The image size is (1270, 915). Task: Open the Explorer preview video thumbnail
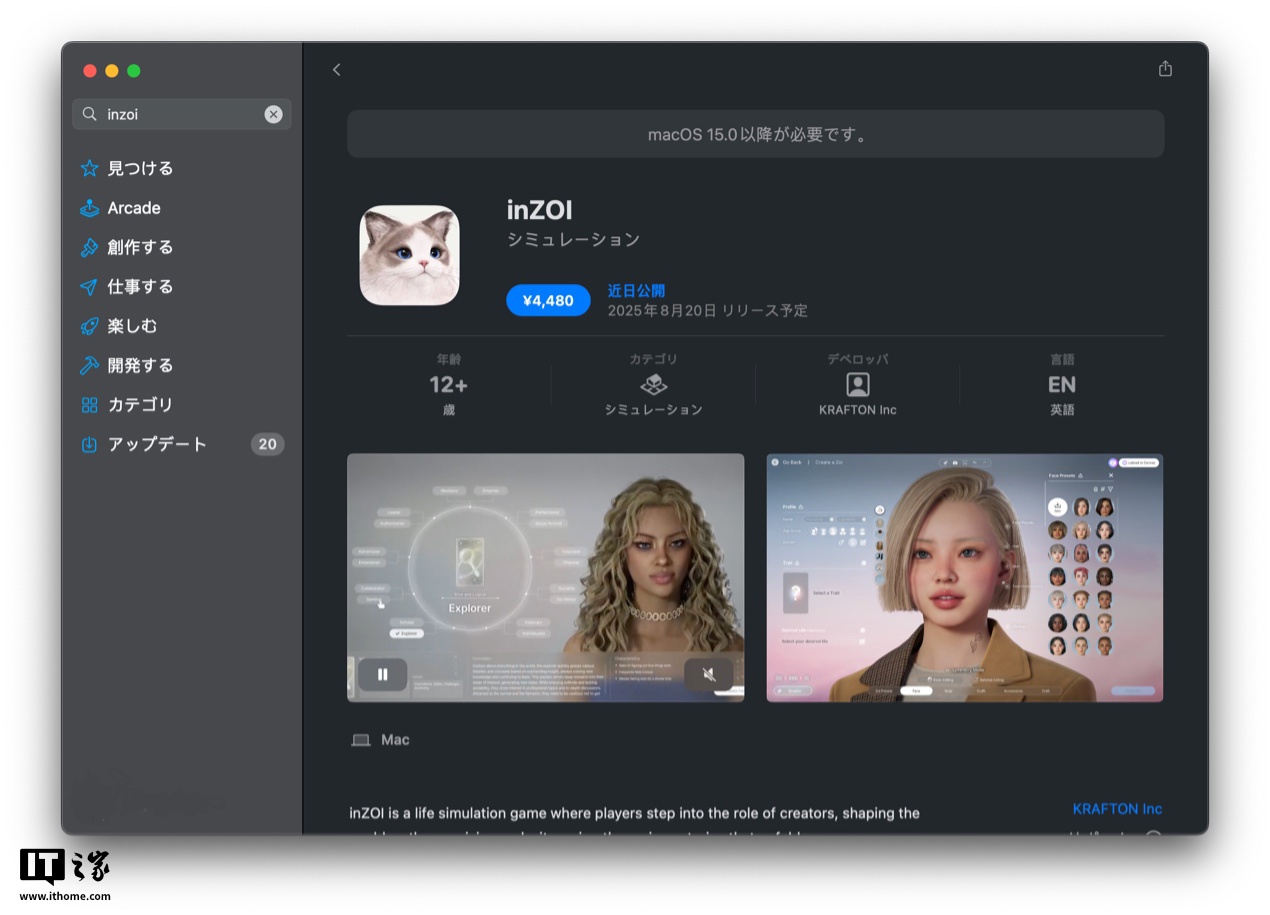coord(545,578)
